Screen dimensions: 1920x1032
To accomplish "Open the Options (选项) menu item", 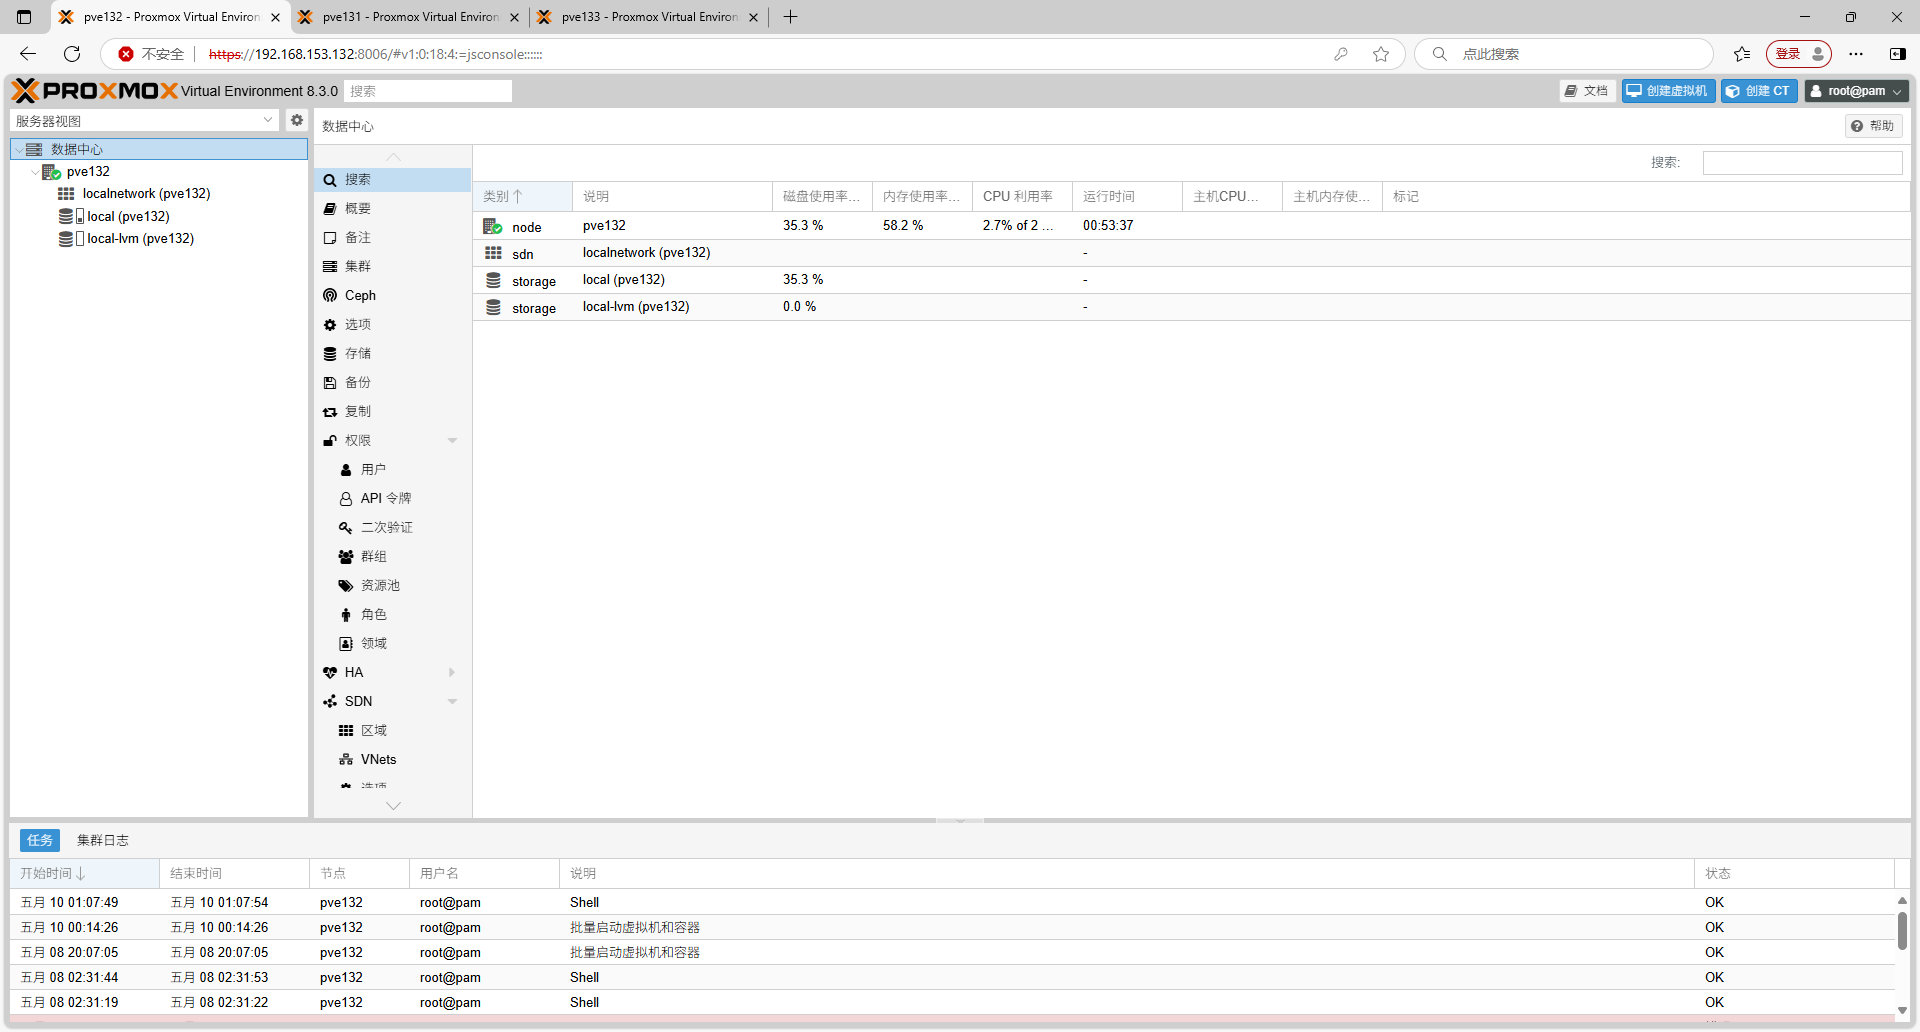I will pyautogui.click(x=392, y=325).
